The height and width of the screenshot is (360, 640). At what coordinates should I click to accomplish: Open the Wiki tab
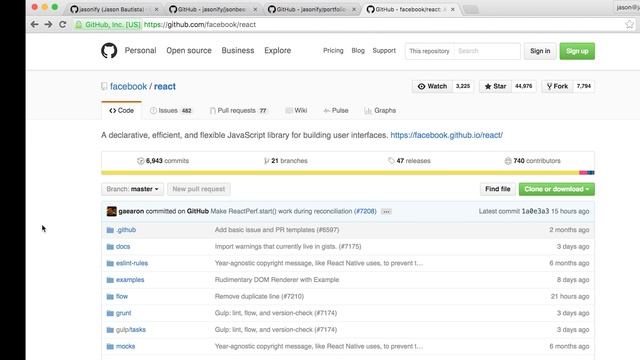(x=296, y=111)
